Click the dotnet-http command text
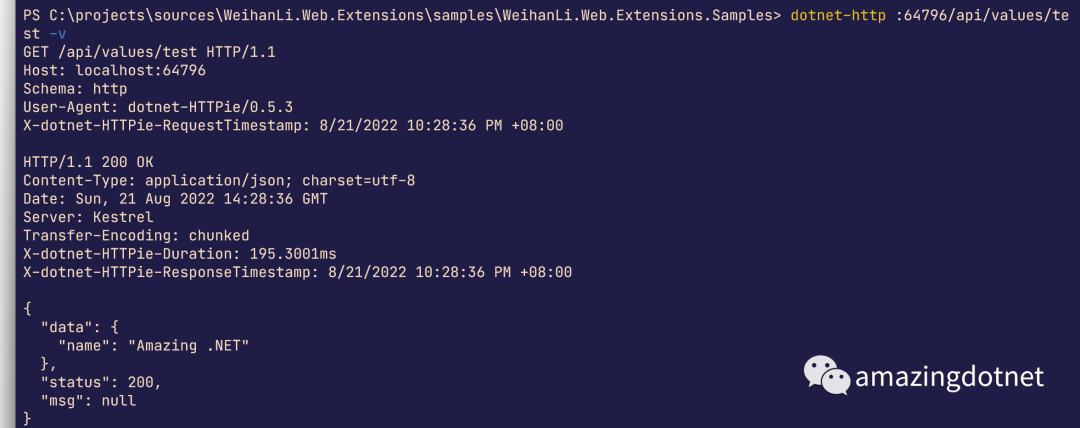Viewport: 1080px width, 428px height. (838, 15)
